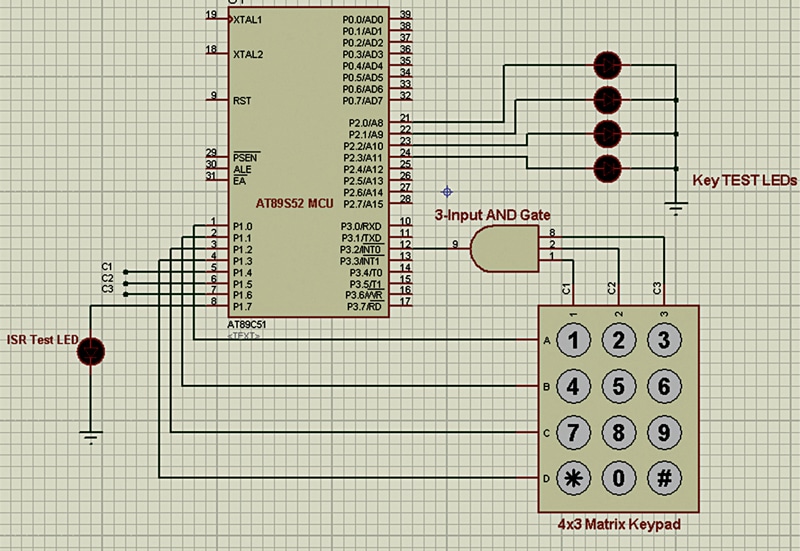Select the AT89S52 MCU chip label
Viewport: 800px width, 551px height.
point(294,203)
